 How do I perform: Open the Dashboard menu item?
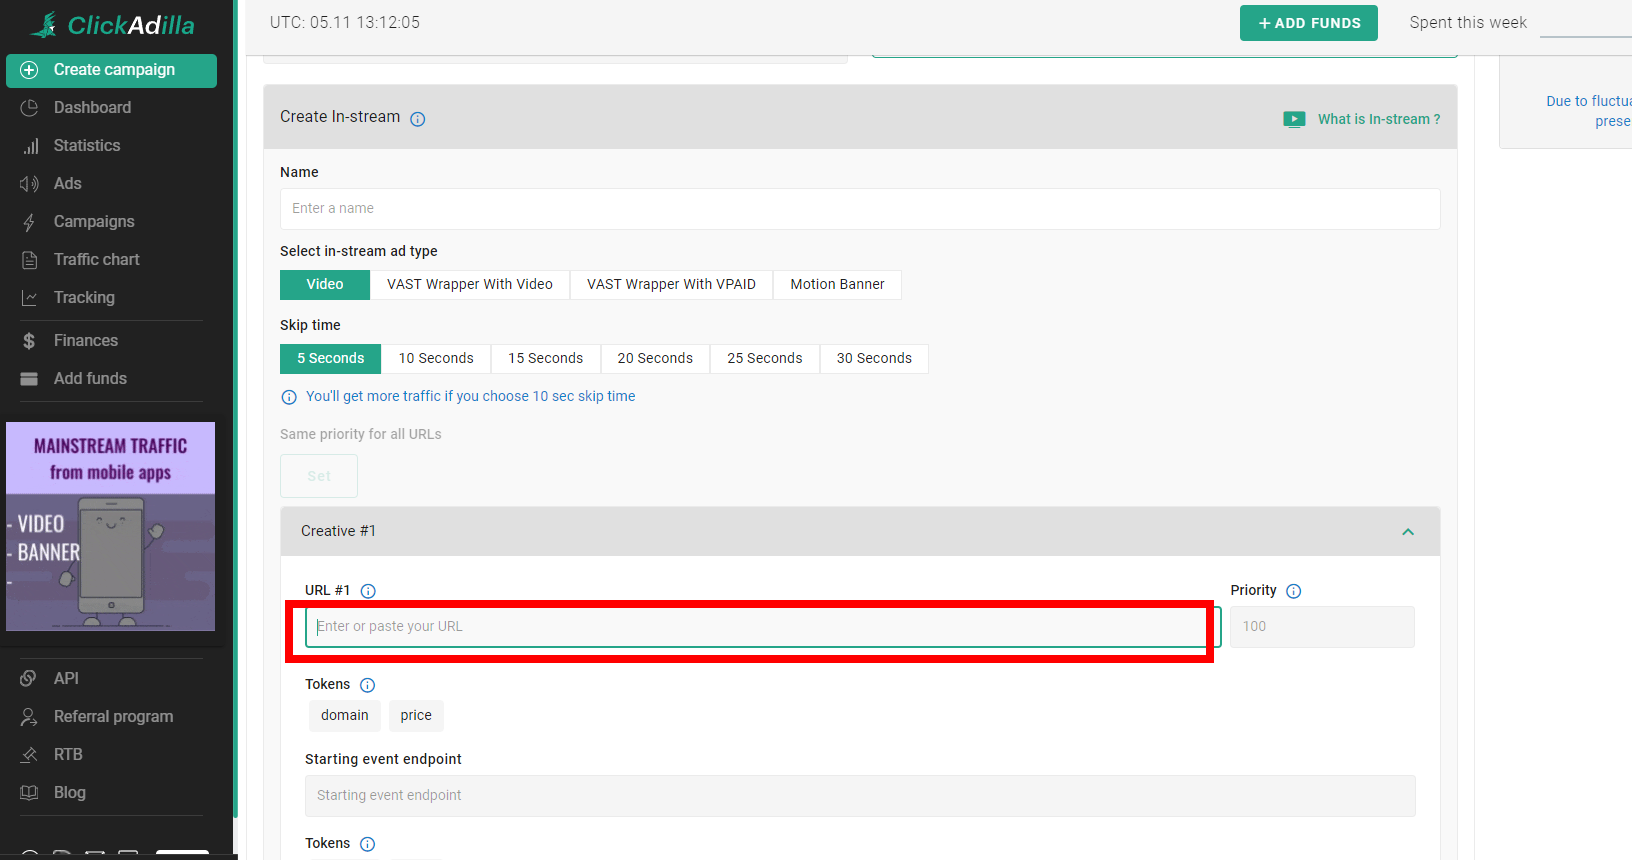point(92,108)
